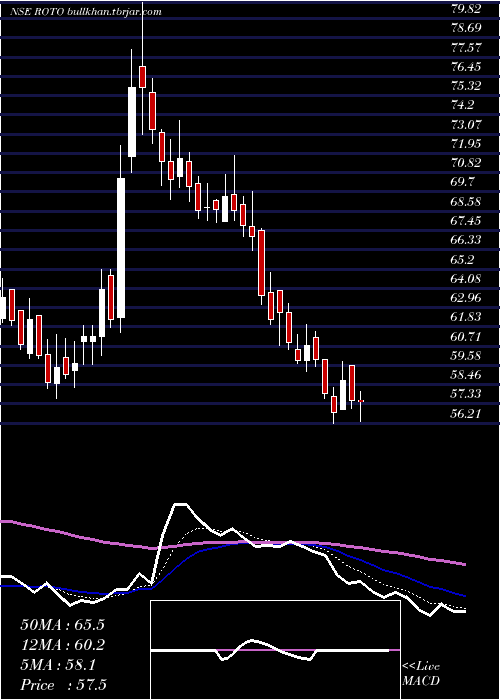Click the 66.33 price axis label

[x=467, y=240]
